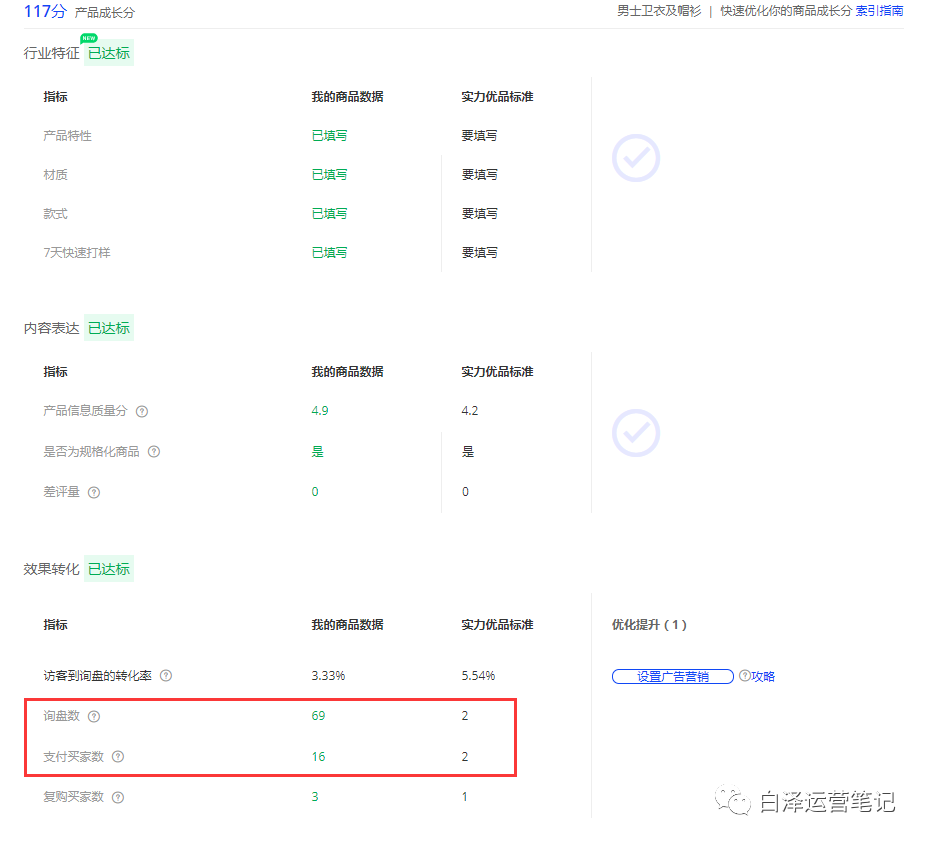The image size is (925, 842).
Task: Open help tooltip for 复购买家数 metric
Action: point(118,797)
